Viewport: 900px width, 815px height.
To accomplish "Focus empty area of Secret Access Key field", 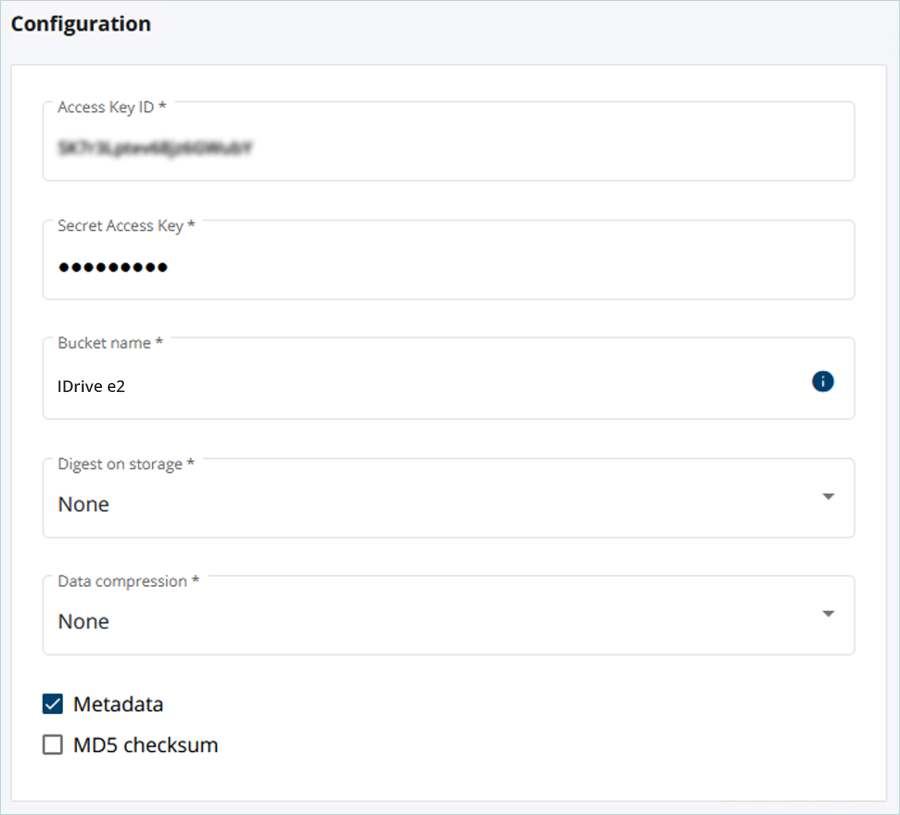I will [x=550, y=267].
